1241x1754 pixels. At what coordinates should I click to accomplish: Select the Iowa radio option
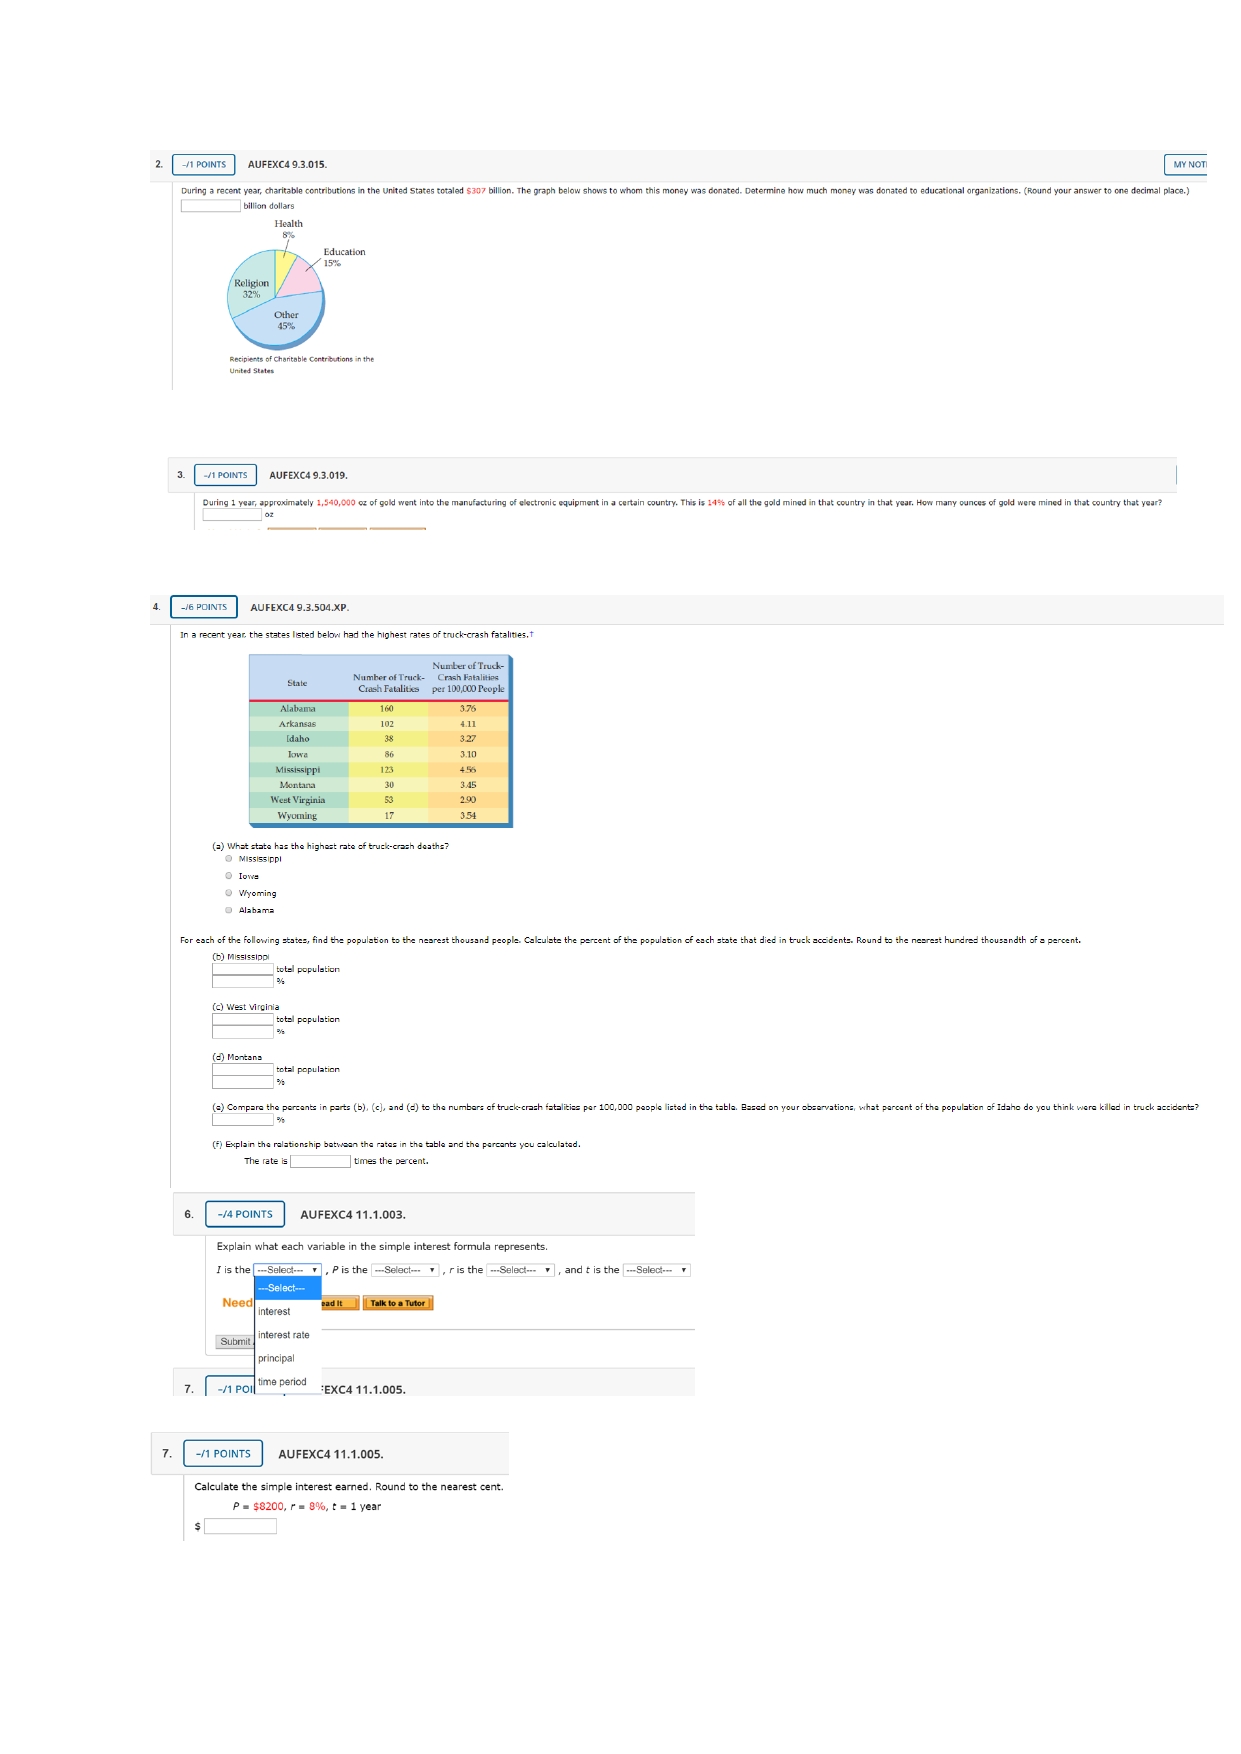(x=229, y=876)
